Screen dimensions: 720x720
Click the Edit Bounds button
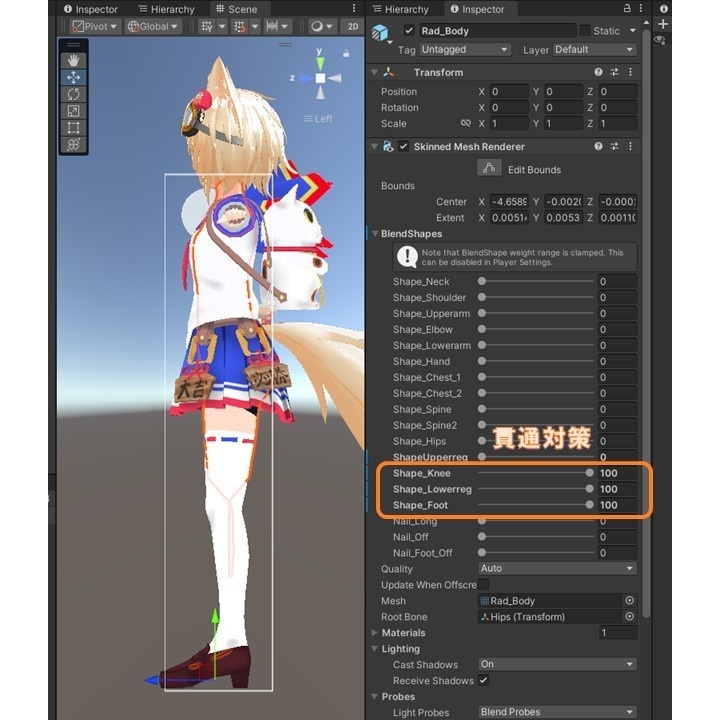pos(489,168)
